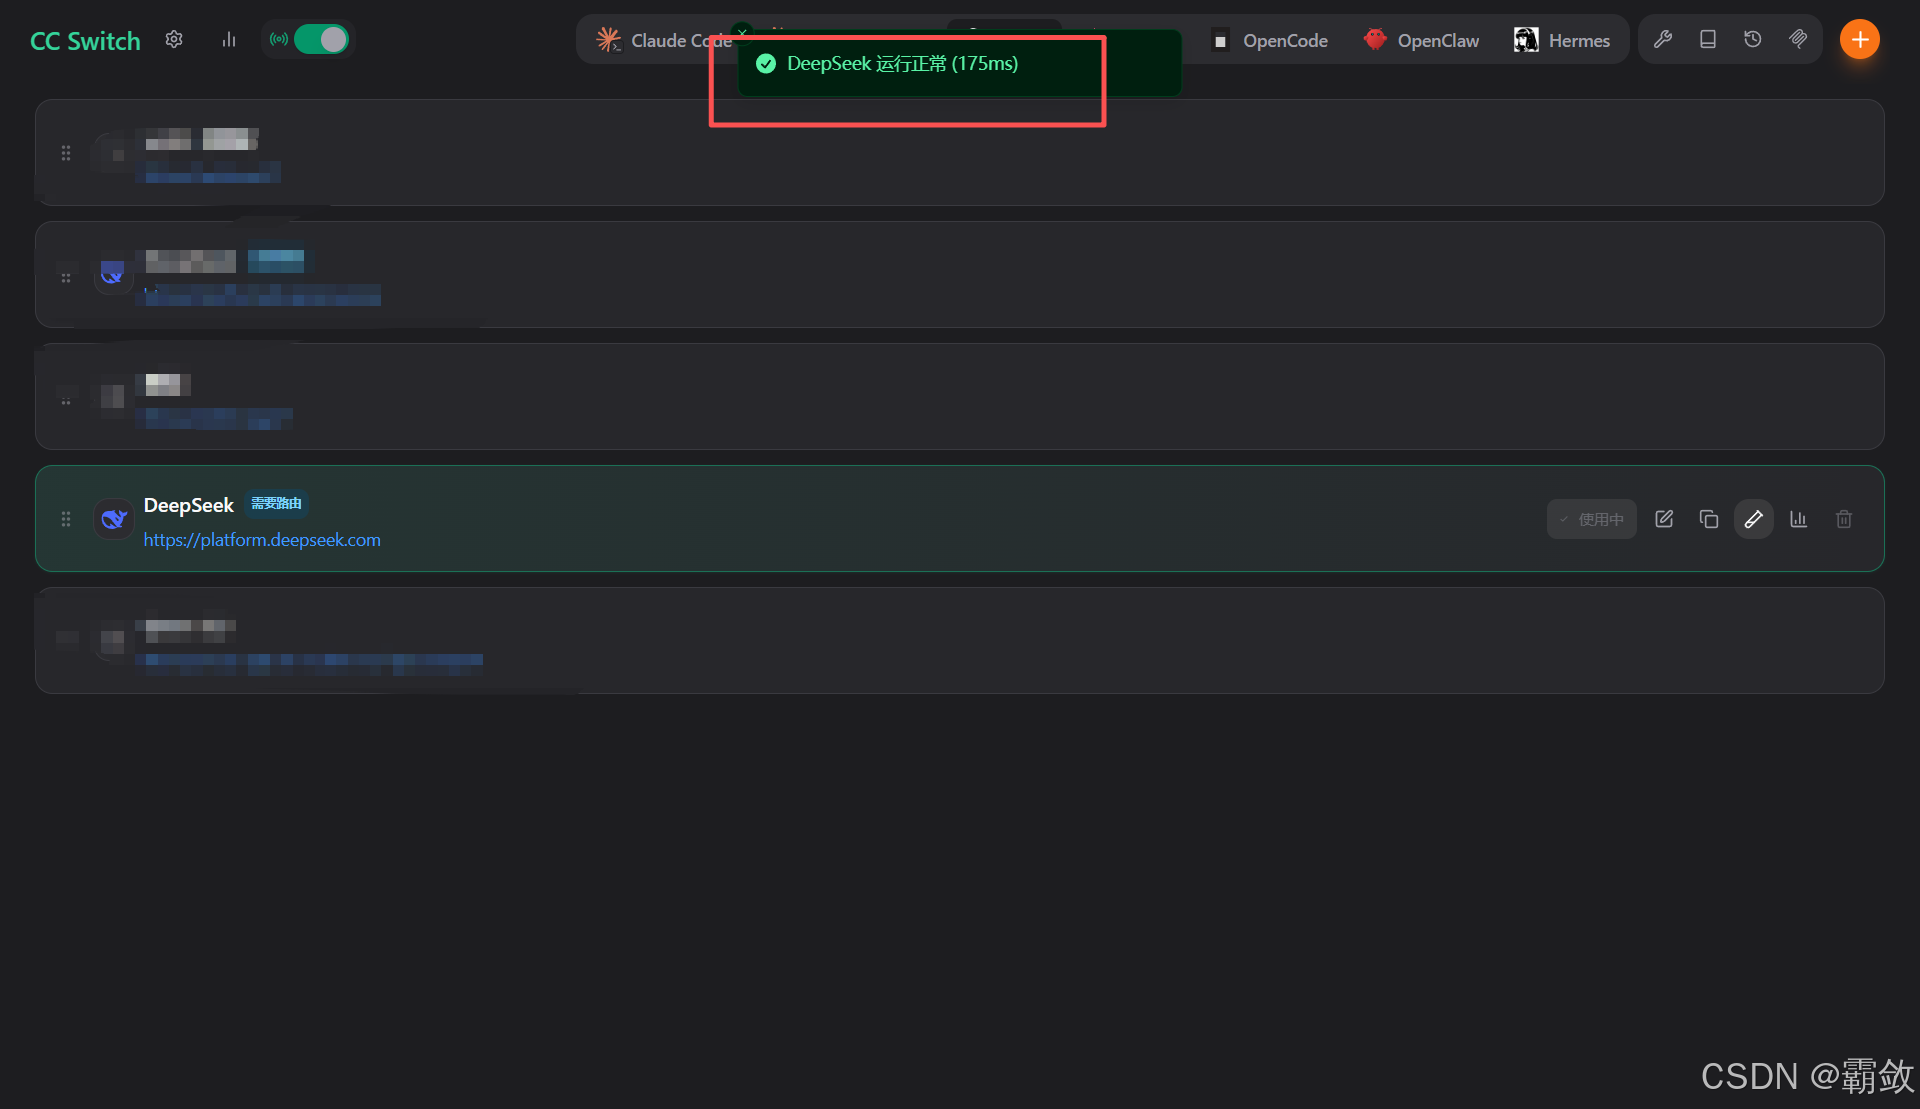View DeepSeek usage chart icon

(x=1799, y=519)
